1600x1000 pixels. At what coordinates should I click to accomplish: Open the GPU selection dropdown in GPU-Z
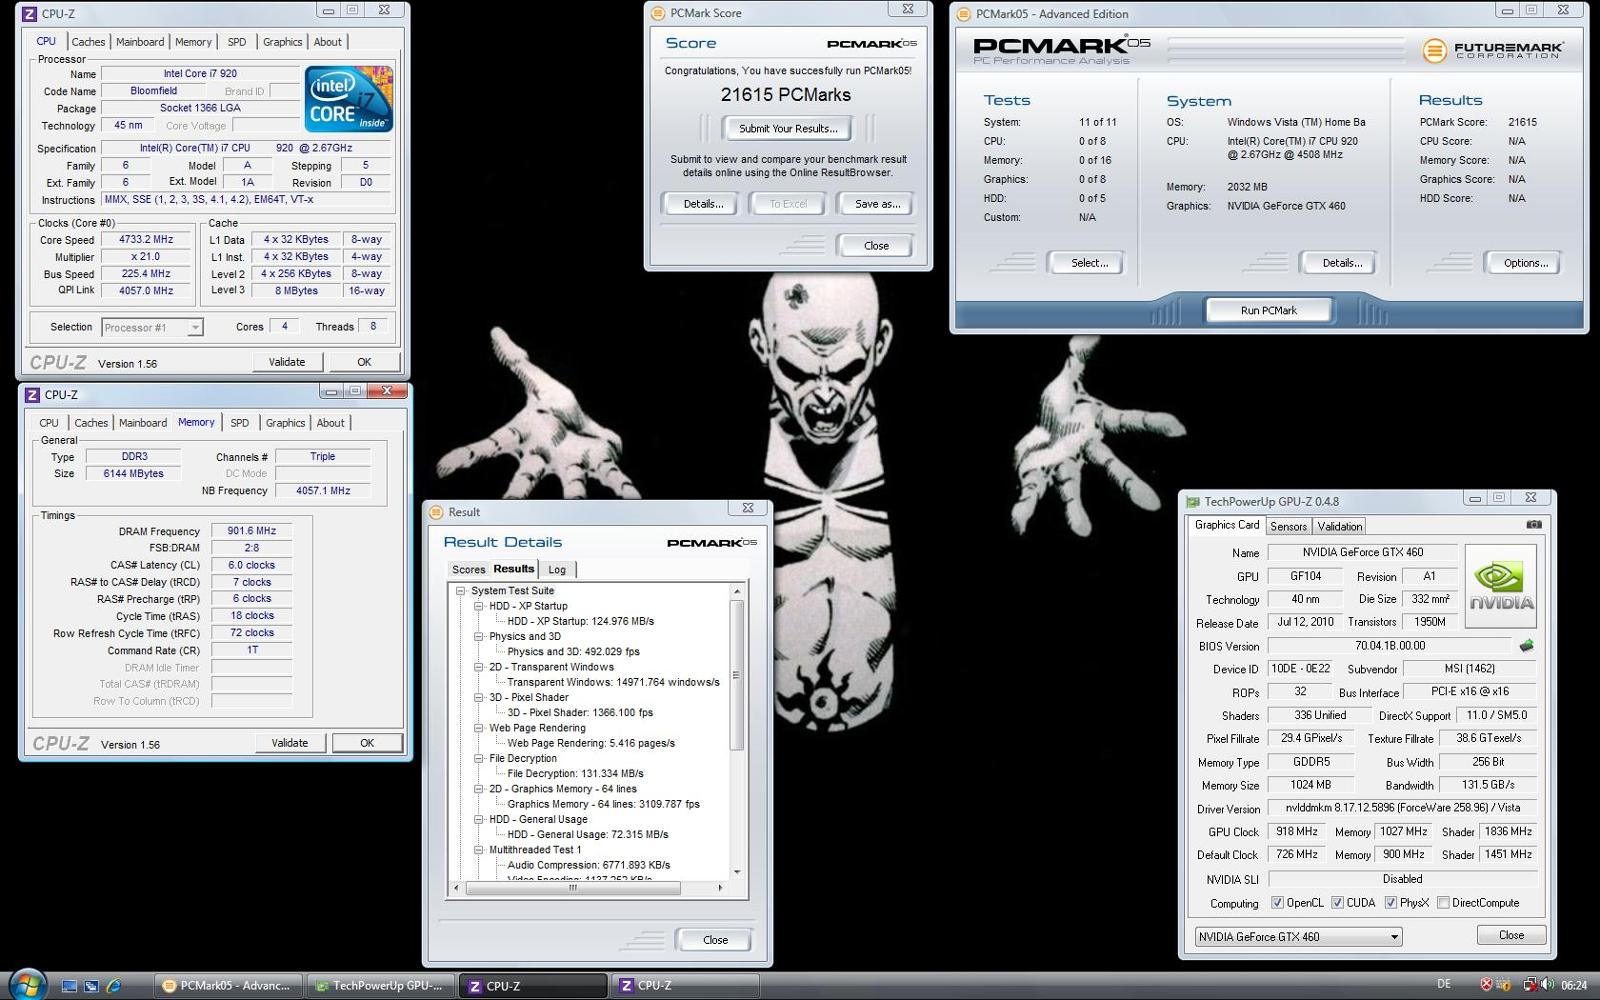[x=1298, y=937]
